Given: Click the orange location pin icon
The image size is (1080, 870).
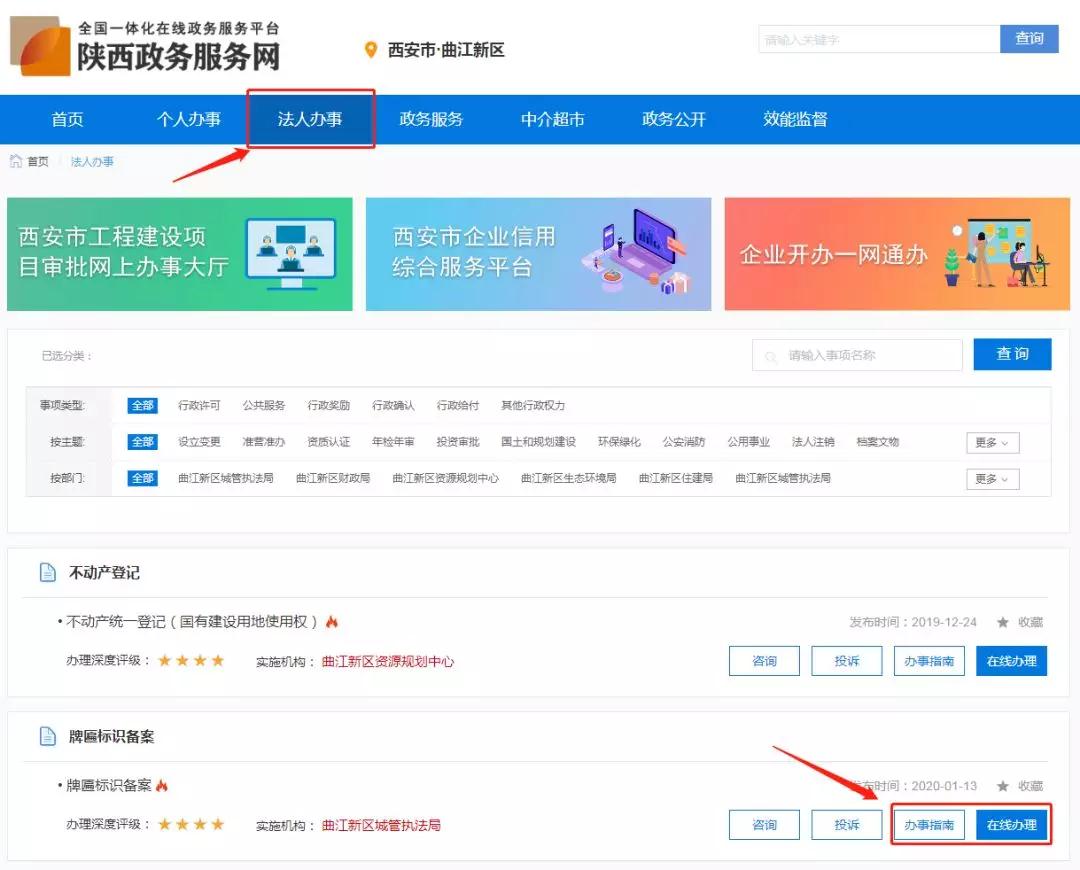Looking at the screenshot, I should (371, 50).
